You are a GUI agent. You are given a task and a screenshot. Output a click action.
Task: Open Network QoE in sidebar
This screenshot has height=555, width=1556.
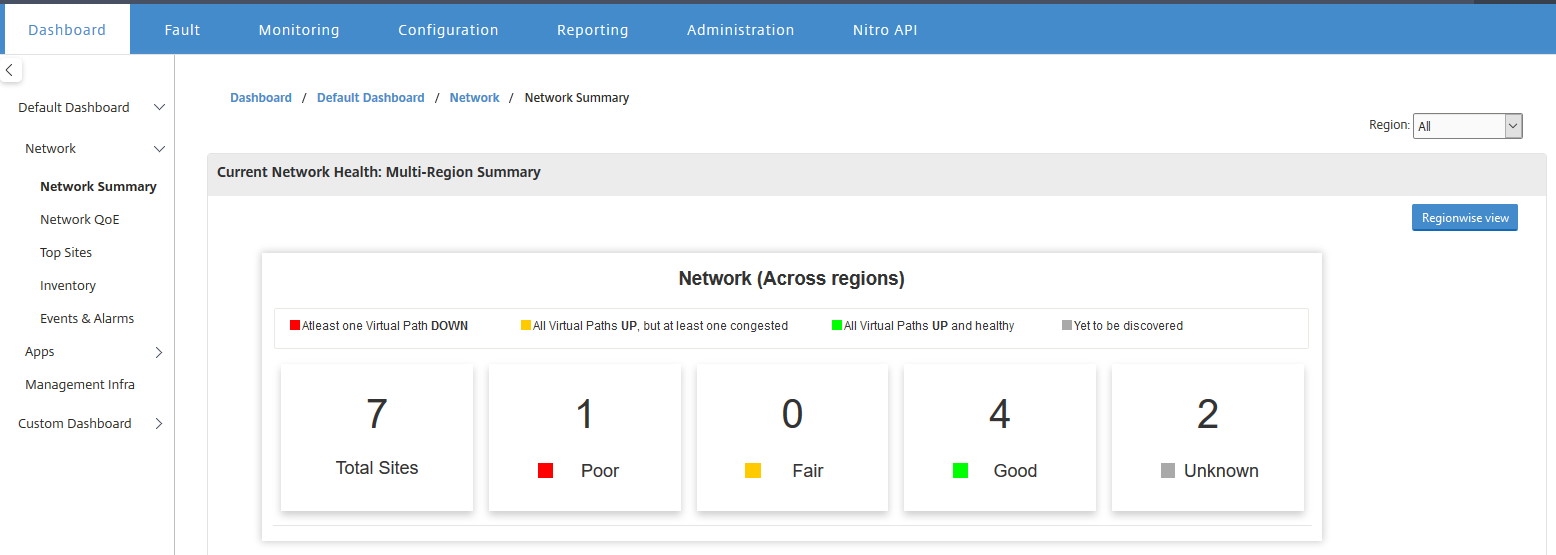pyautogui.click(x=80, y=220)
